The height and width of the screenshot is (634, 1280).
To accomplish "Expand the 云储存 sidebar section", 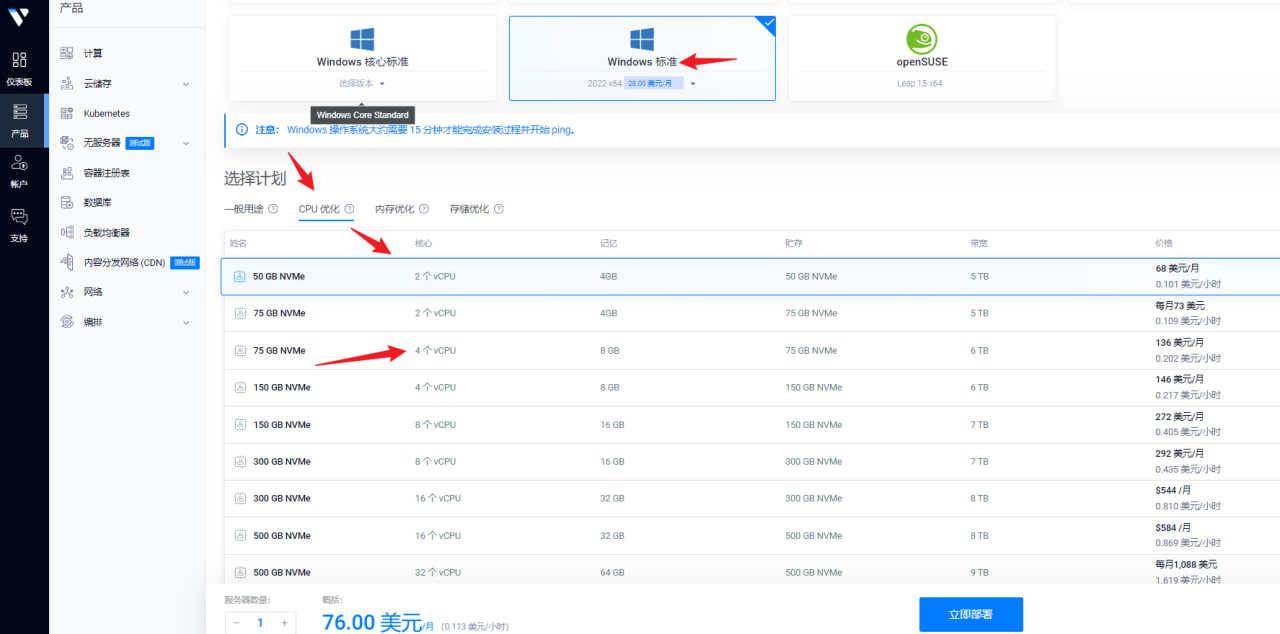I will [186, 84].
